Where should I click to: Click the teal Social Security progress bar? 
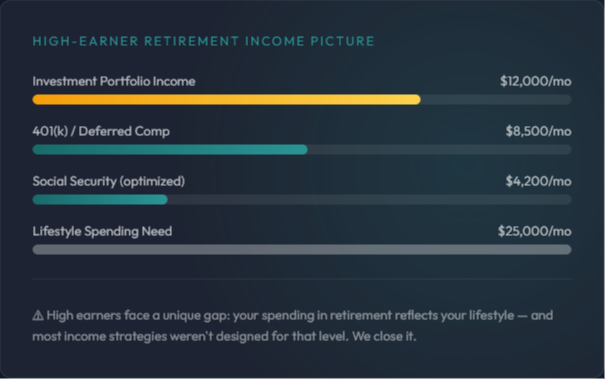100,200
